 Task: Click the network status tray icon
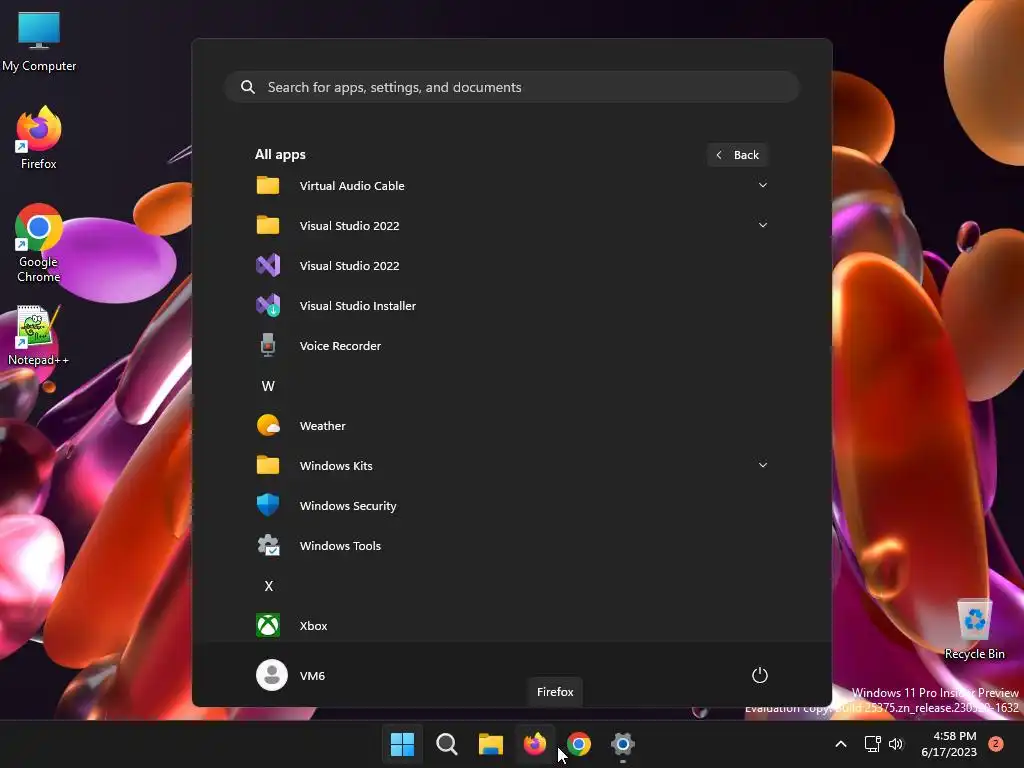pos(872,744)
